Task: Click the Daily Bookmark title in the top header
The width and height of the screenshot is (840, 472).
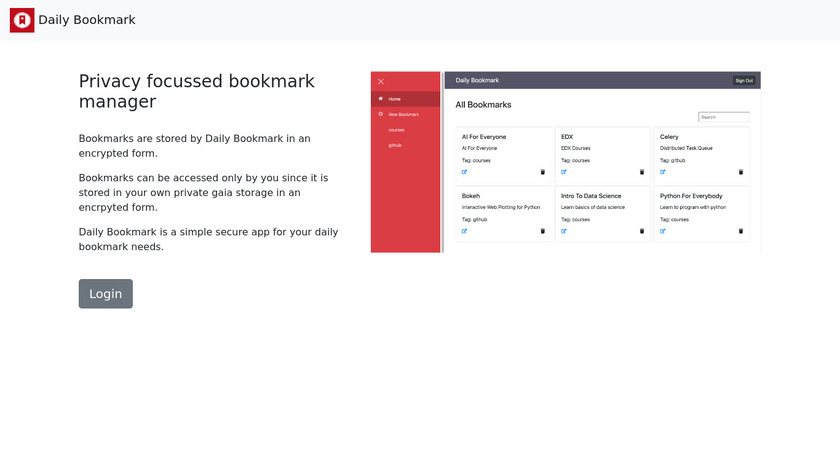Action: (x=87, y=20)
